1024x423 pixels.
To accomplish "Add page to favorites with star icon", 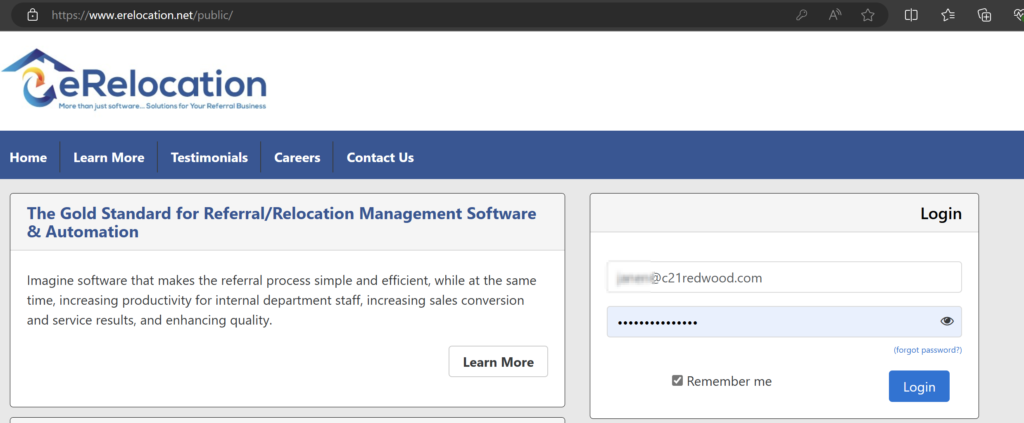I will [x=867, y=15].
